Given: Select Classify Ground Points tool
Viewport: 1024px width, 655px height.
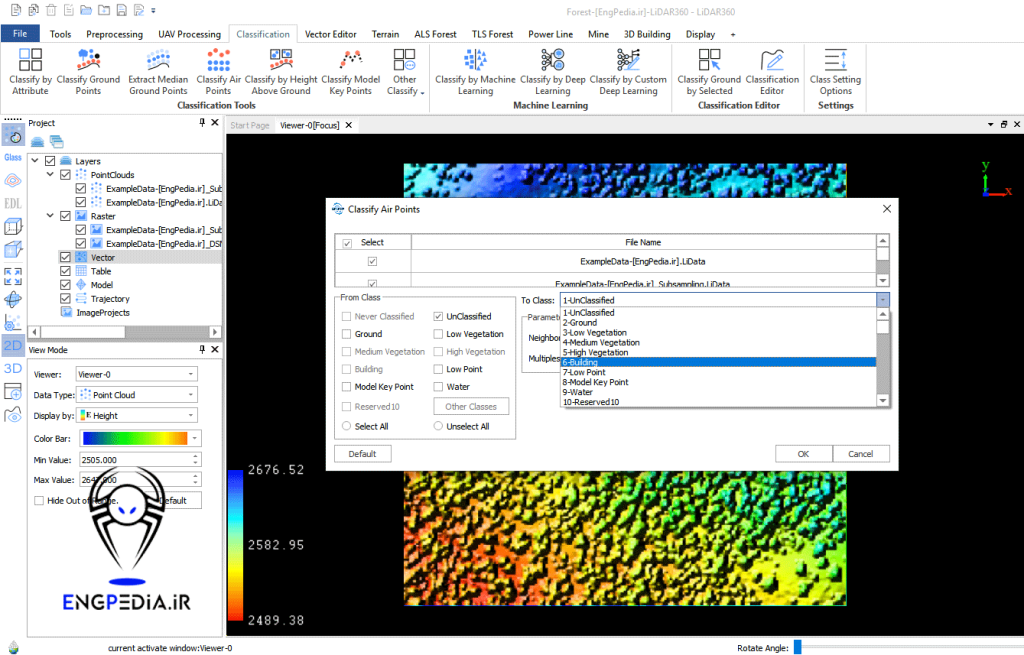Looking at the screenshot, I should tap(88, 71).
